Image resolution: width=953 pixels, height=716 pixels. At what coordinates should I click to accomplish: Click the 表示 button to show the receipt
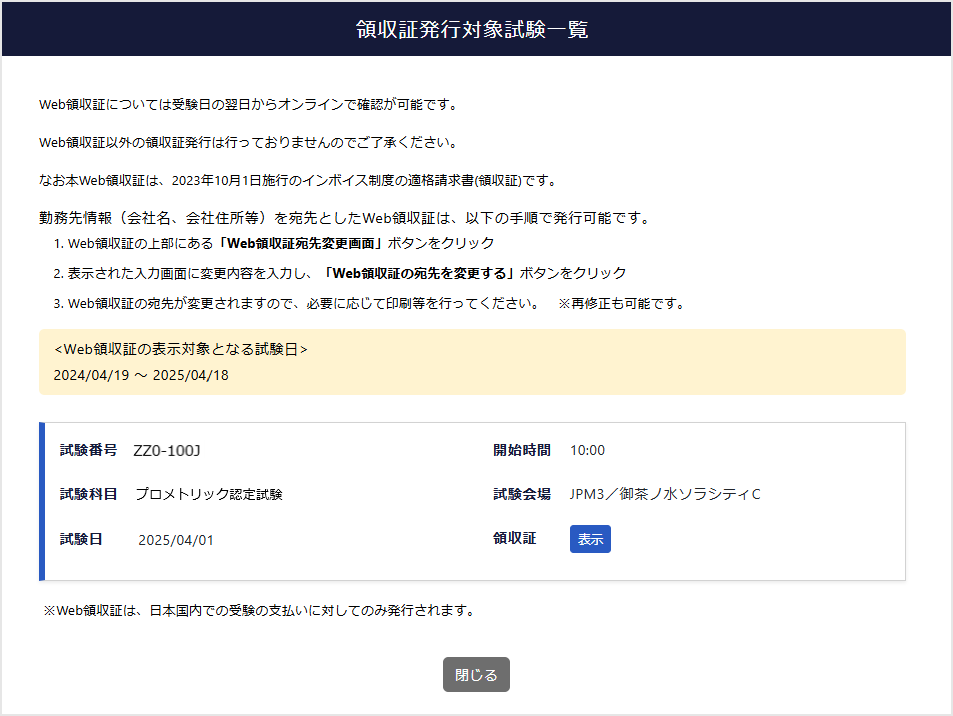[x=590, y=538]
